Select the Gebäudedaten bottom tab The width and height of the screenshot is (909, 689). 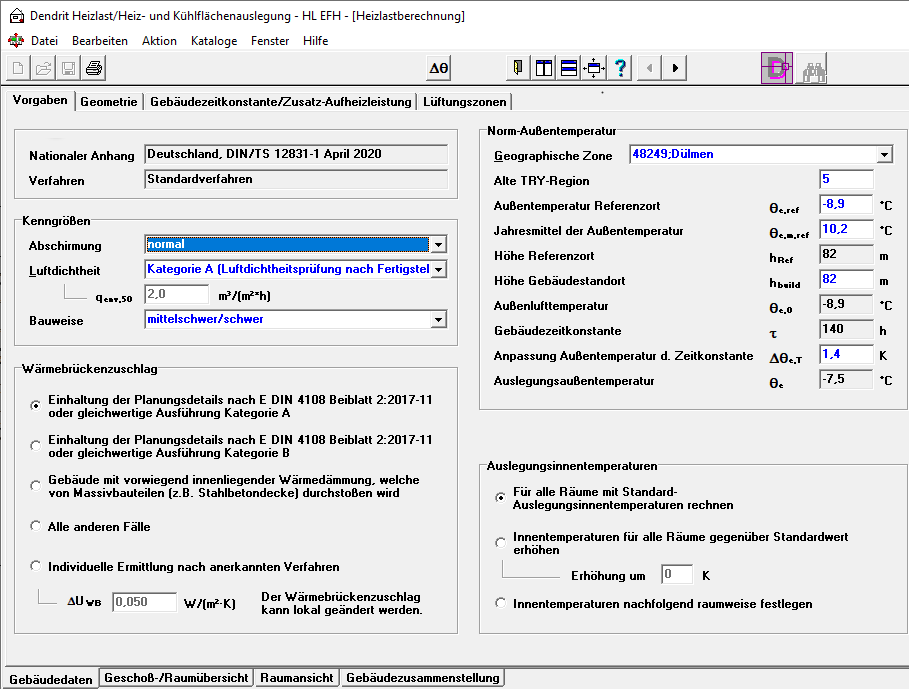pyautogui.click(x=51, y=679)
